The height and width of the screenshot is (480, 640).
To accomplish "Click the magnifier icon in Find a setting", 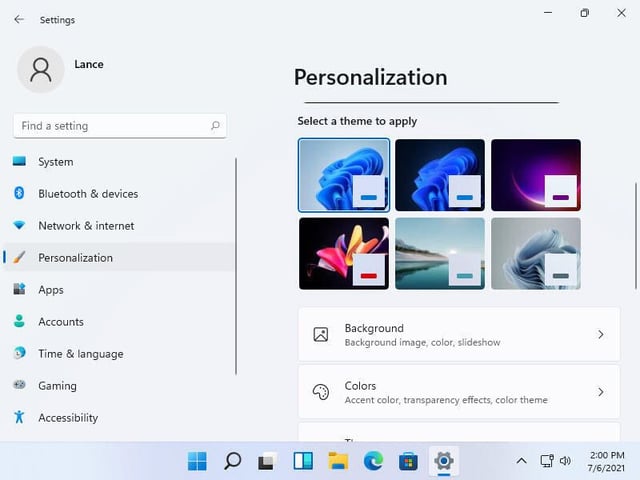I will point(215,126).
